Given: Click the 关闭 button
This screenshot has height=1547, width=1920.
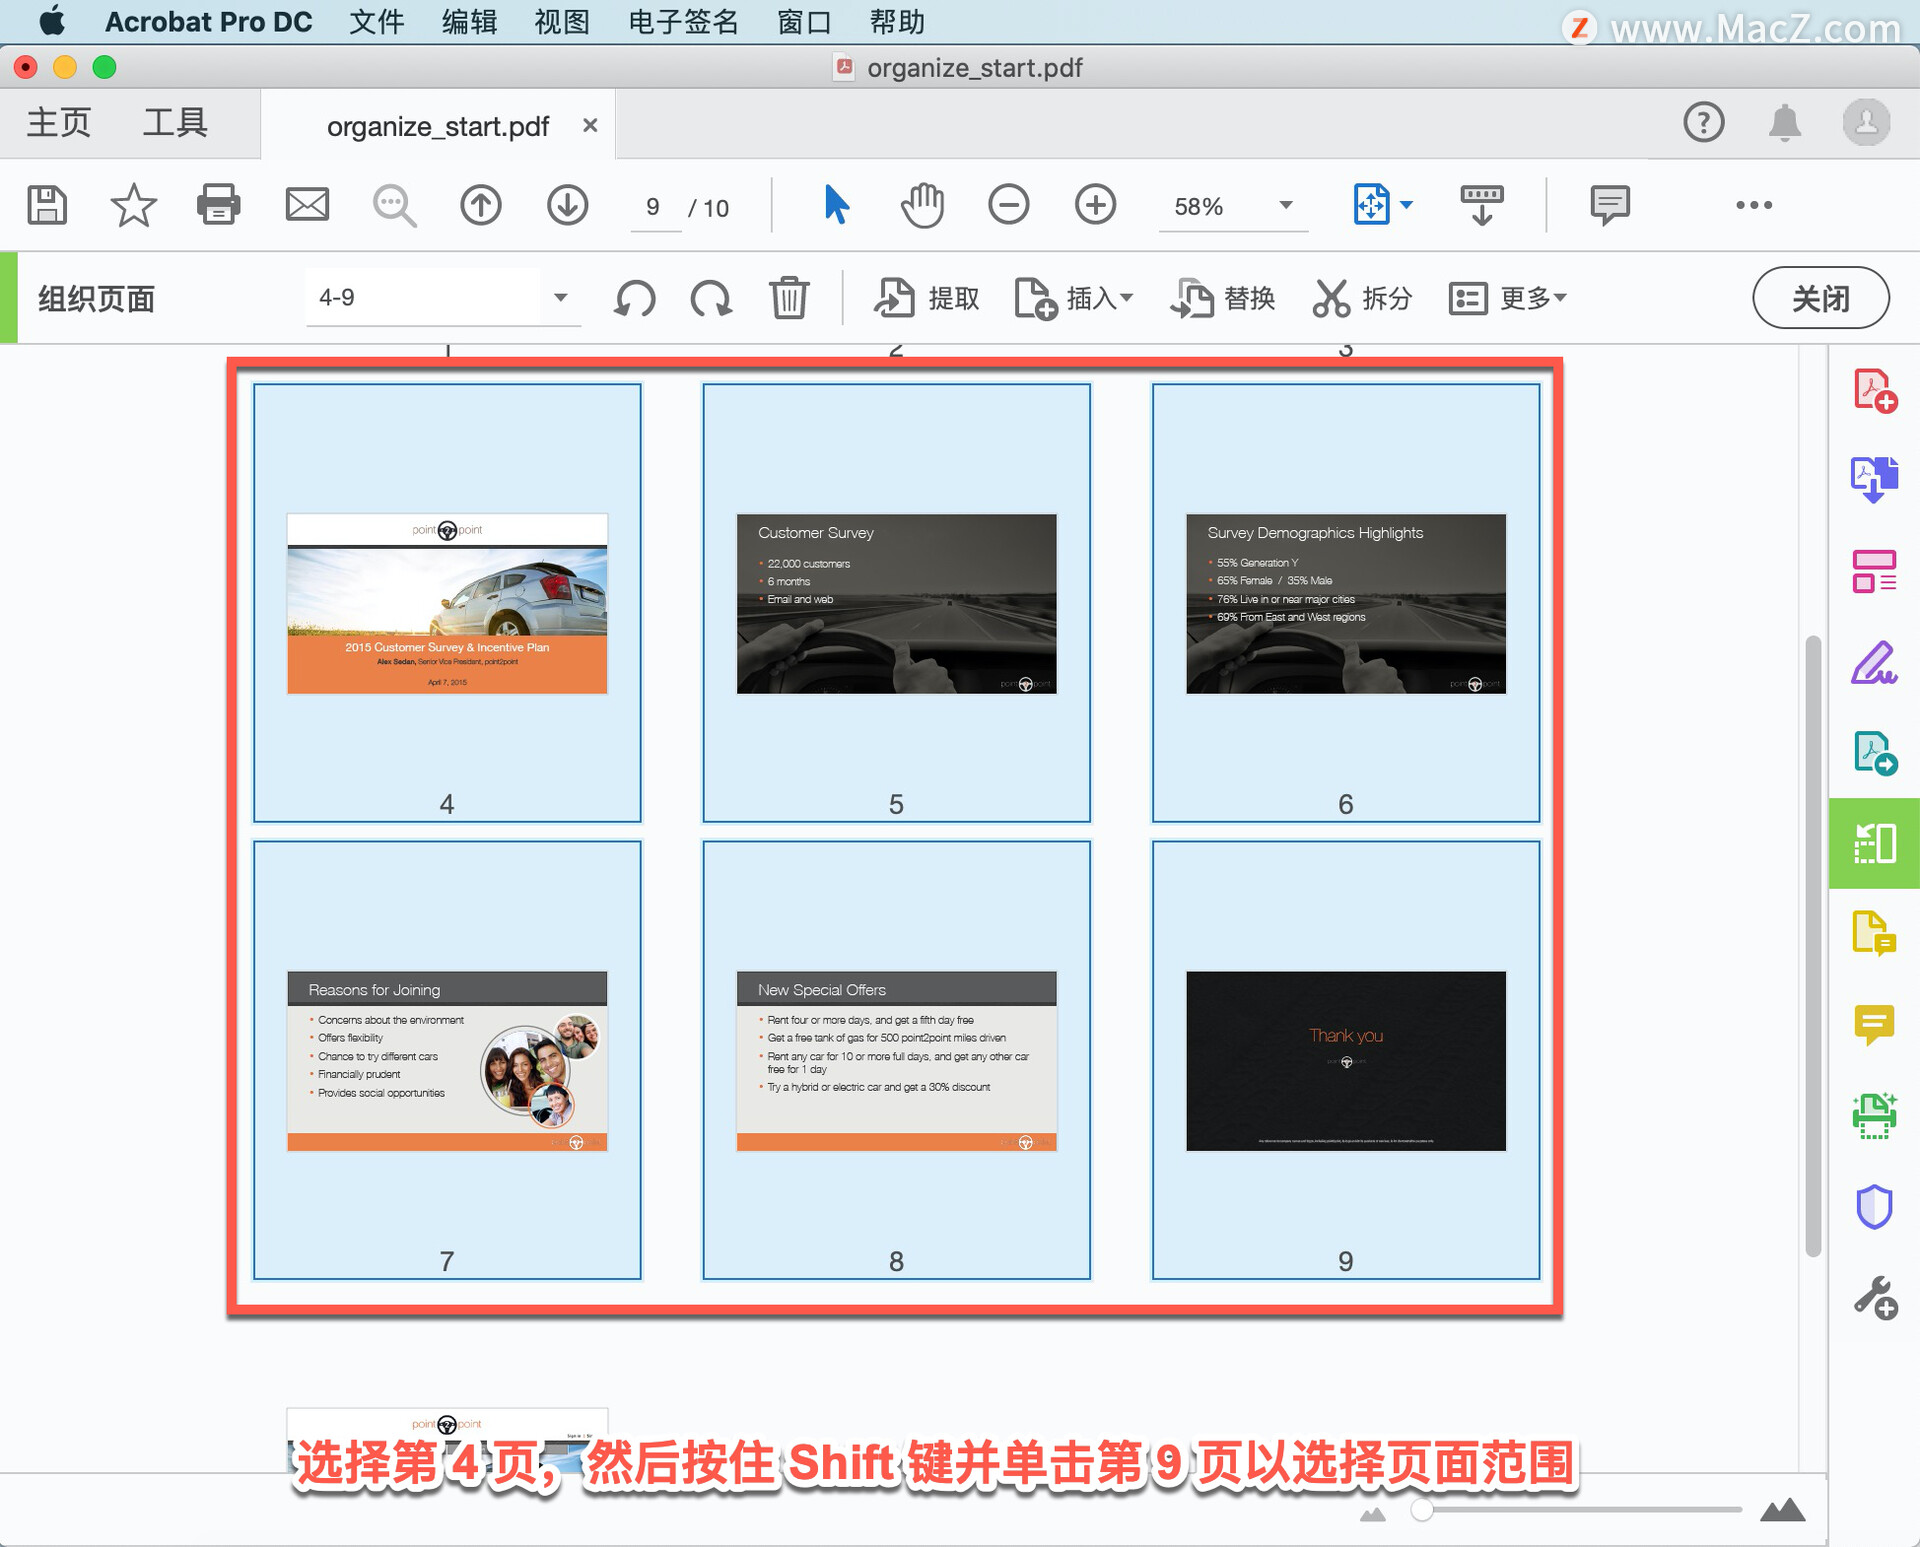Looking at the screenshot, I should coord(1820,298).
